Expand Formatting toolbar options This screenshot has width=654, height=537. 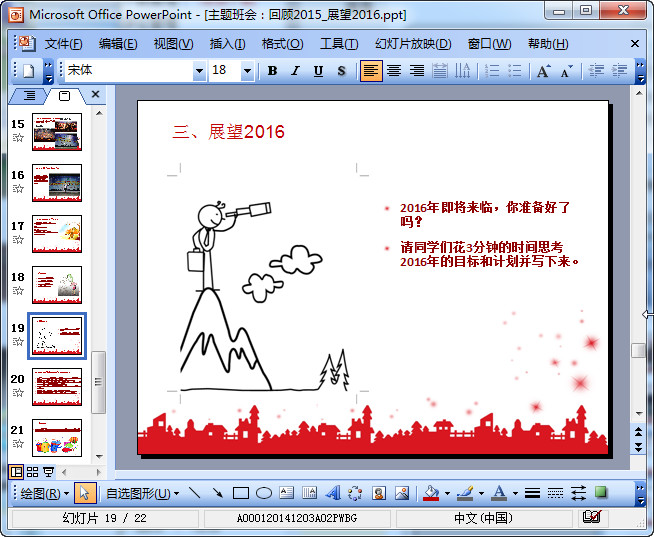pos(640,72)
